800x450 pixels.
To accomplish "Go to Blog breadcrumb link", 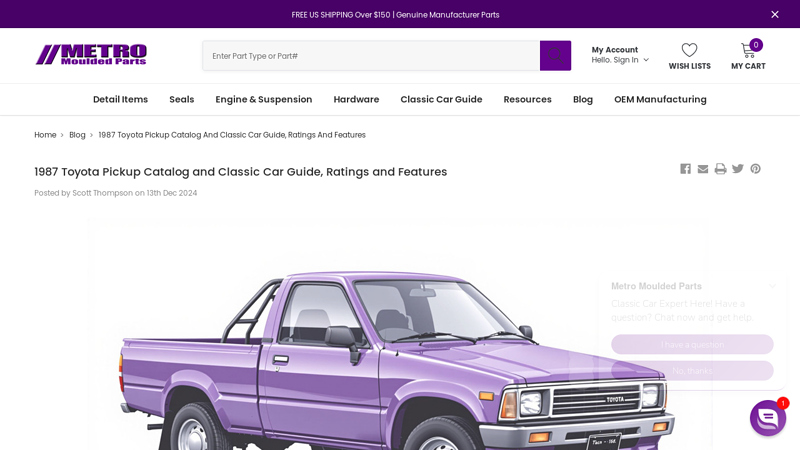I will 77,135.
